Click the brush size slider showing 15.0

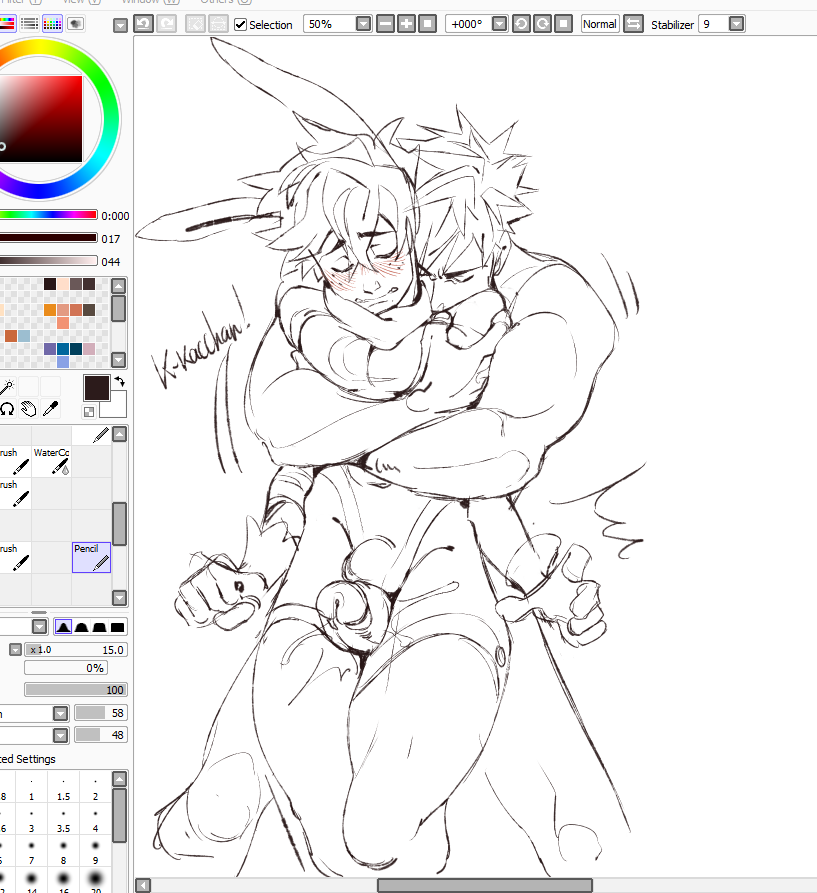point(76,650)
